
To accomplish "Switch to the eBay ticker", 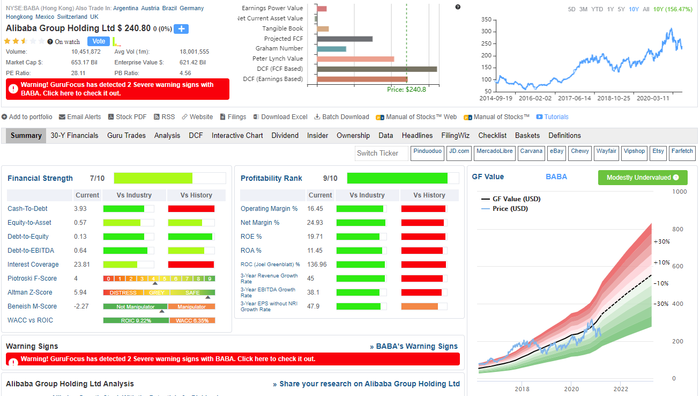I will (556, 153).
